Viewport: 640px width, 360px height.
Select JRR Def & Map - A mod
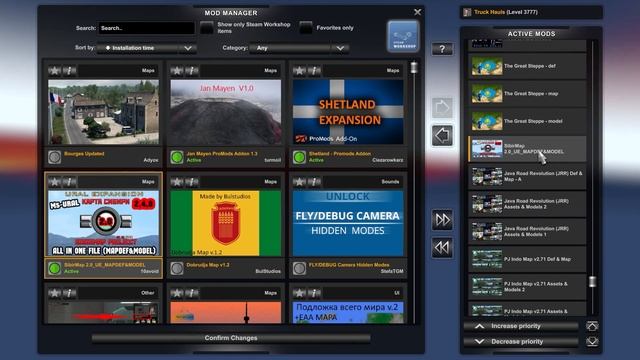coord(527,176)
